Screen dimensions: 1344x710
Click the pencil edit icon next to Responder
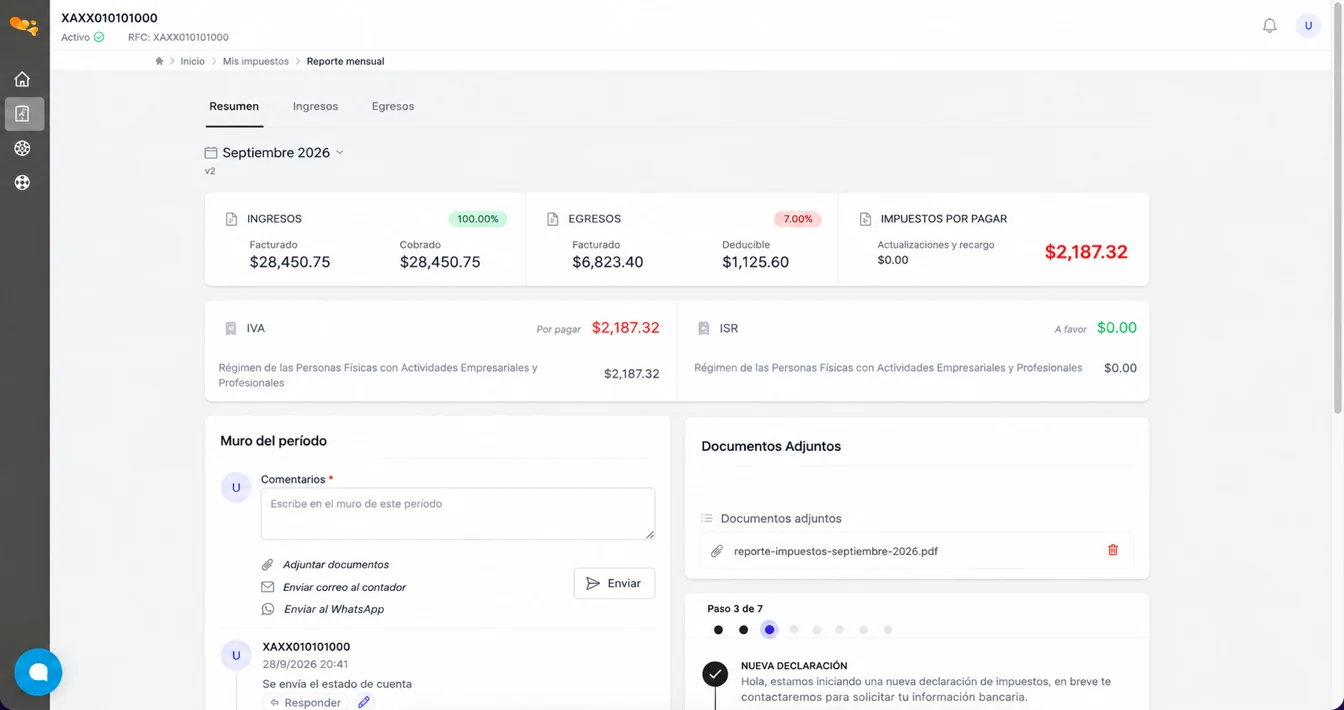coord(364,702)
